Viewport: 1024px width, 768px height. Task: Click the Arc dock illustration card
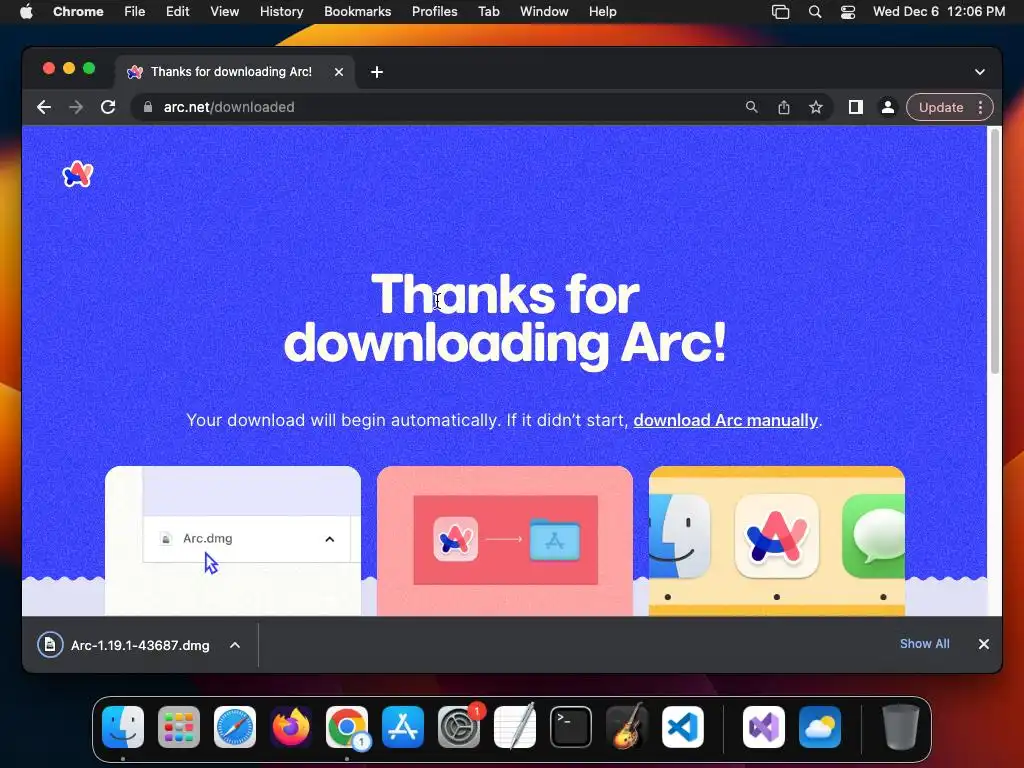point(777,541)
